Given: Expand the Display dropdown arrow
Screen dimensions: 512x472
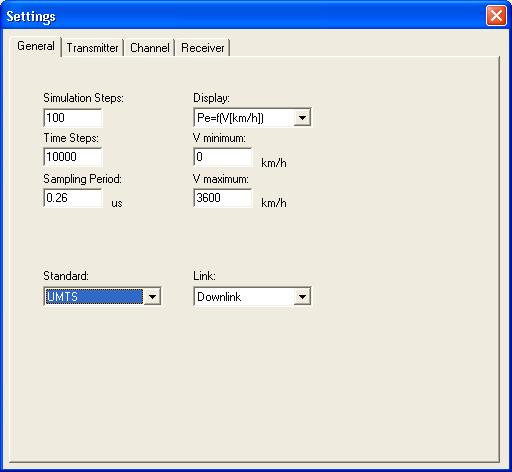Looking at the screenshot, I should (x=302, y=117).
